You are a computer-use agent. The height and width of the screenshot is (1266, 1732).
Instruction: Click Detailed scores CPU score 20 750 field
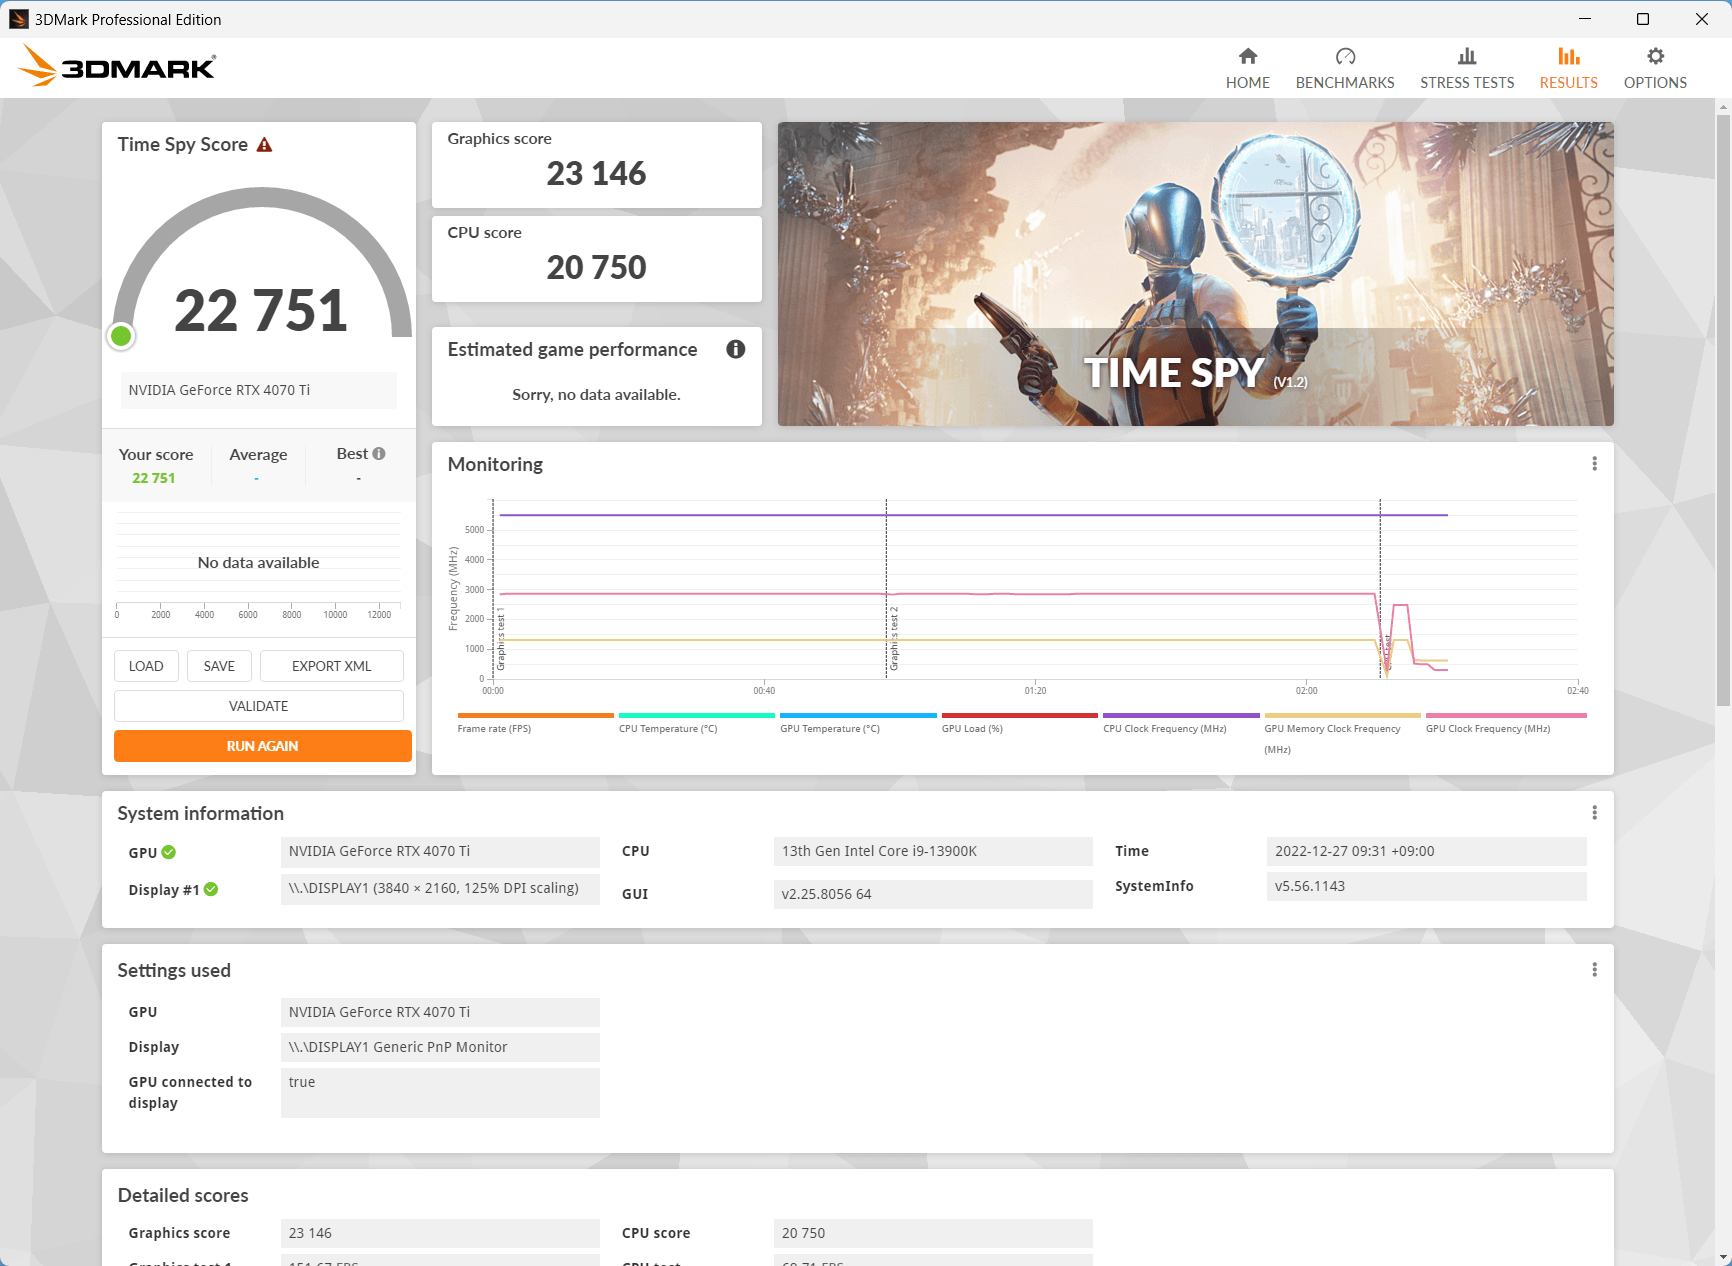point(933,1233)
